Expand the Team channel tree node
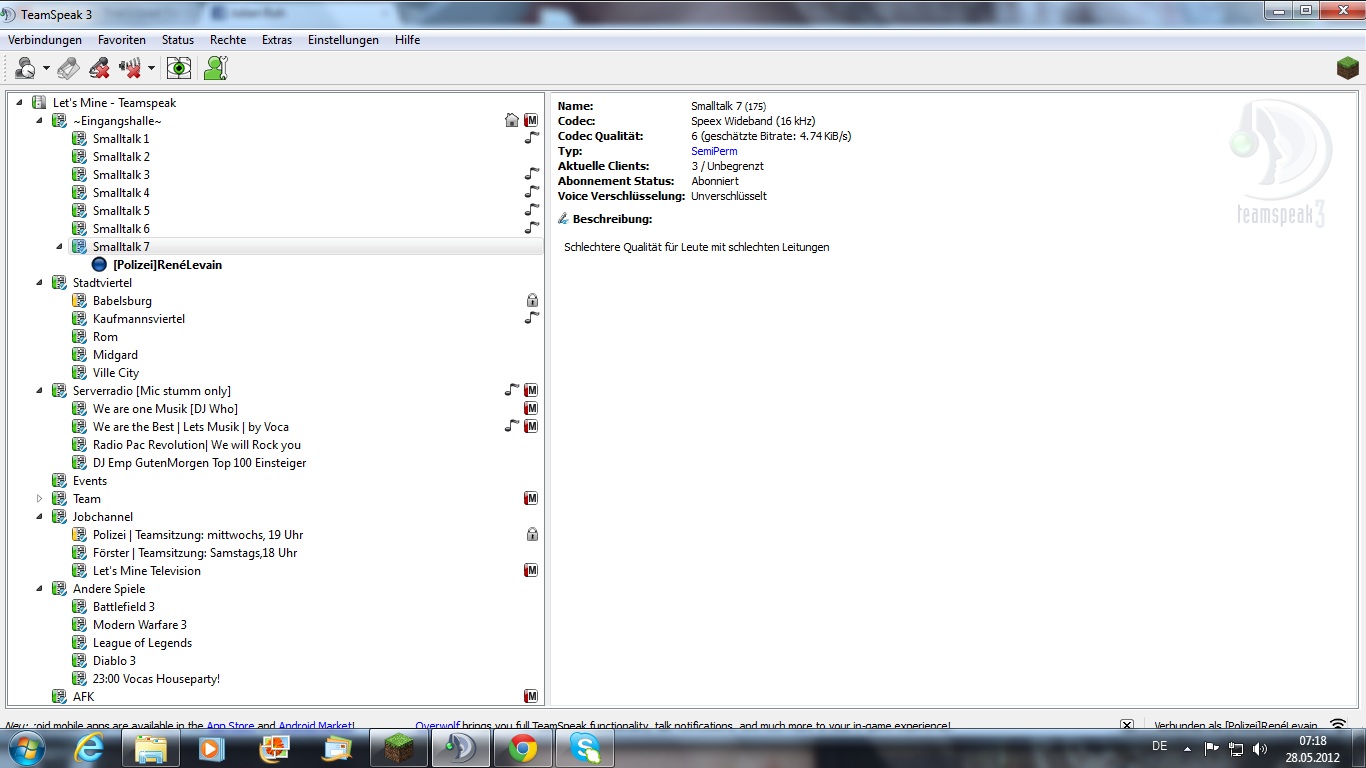 [40, 498]
